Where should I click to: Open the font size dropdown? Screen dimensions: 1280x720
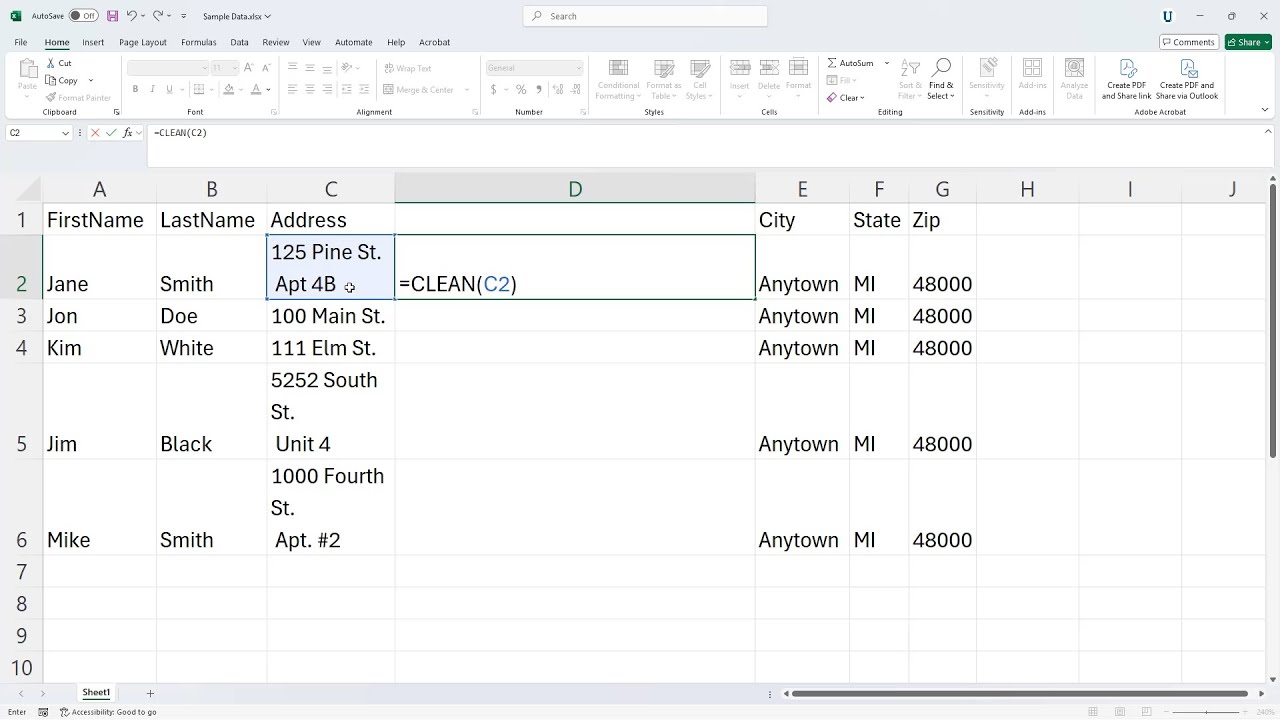(x=234, y=68)
